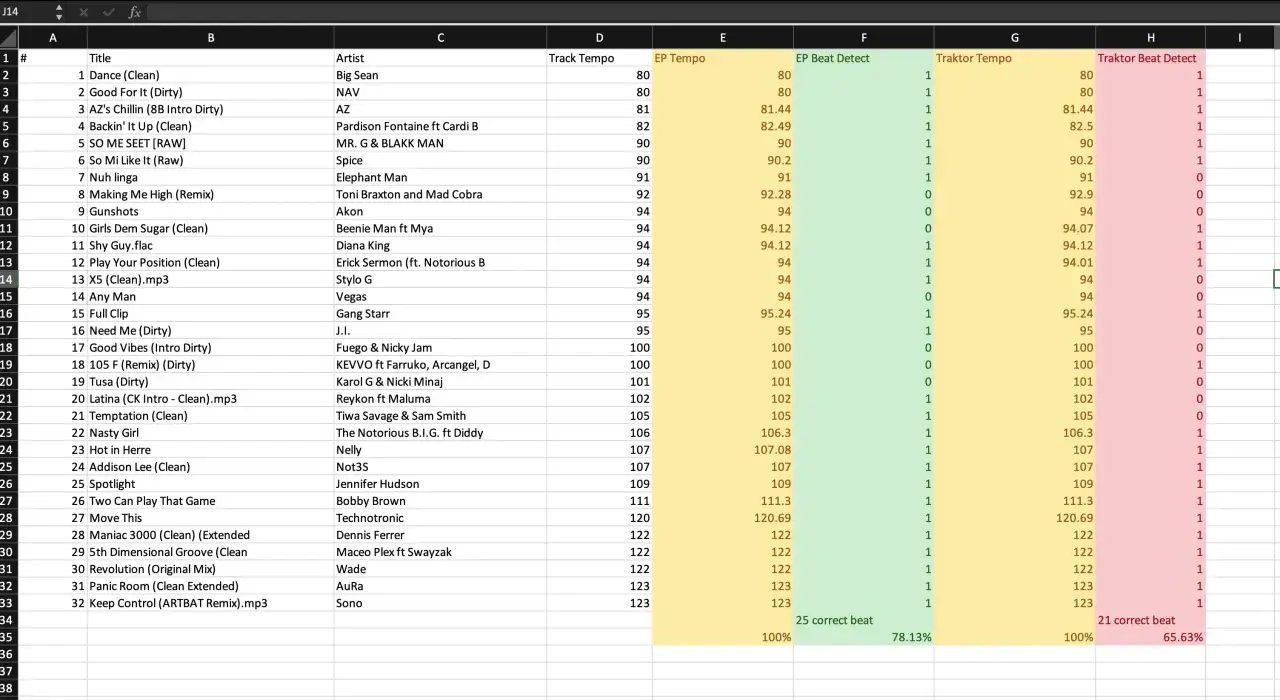Select the percentage cell 78.13%
Screen dimensions: 1280x700
click(x=864, y=637)
